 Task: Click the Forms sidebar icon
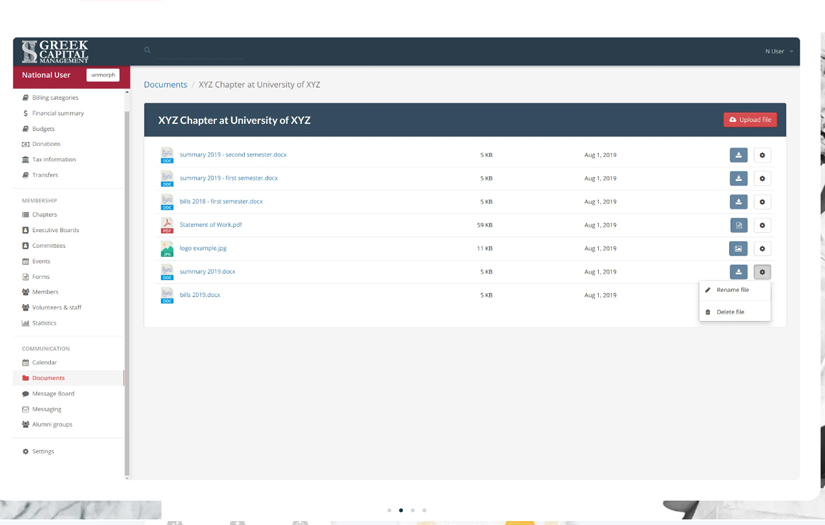pyautogui.click(x=25, y=276)
